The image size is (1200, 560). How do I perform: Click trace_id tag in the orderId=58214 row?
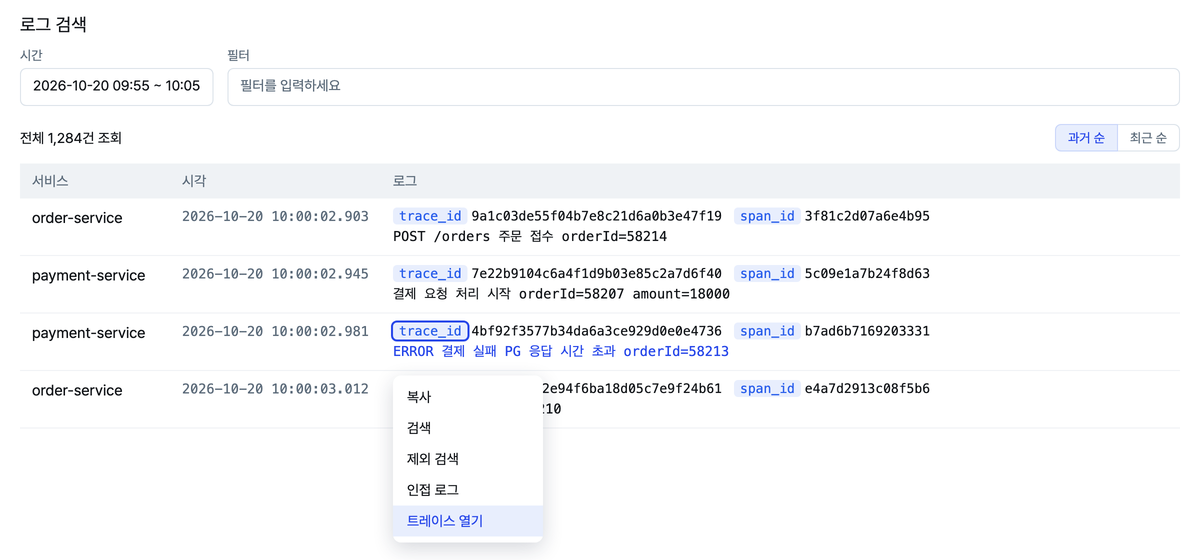tap(430, 216)
